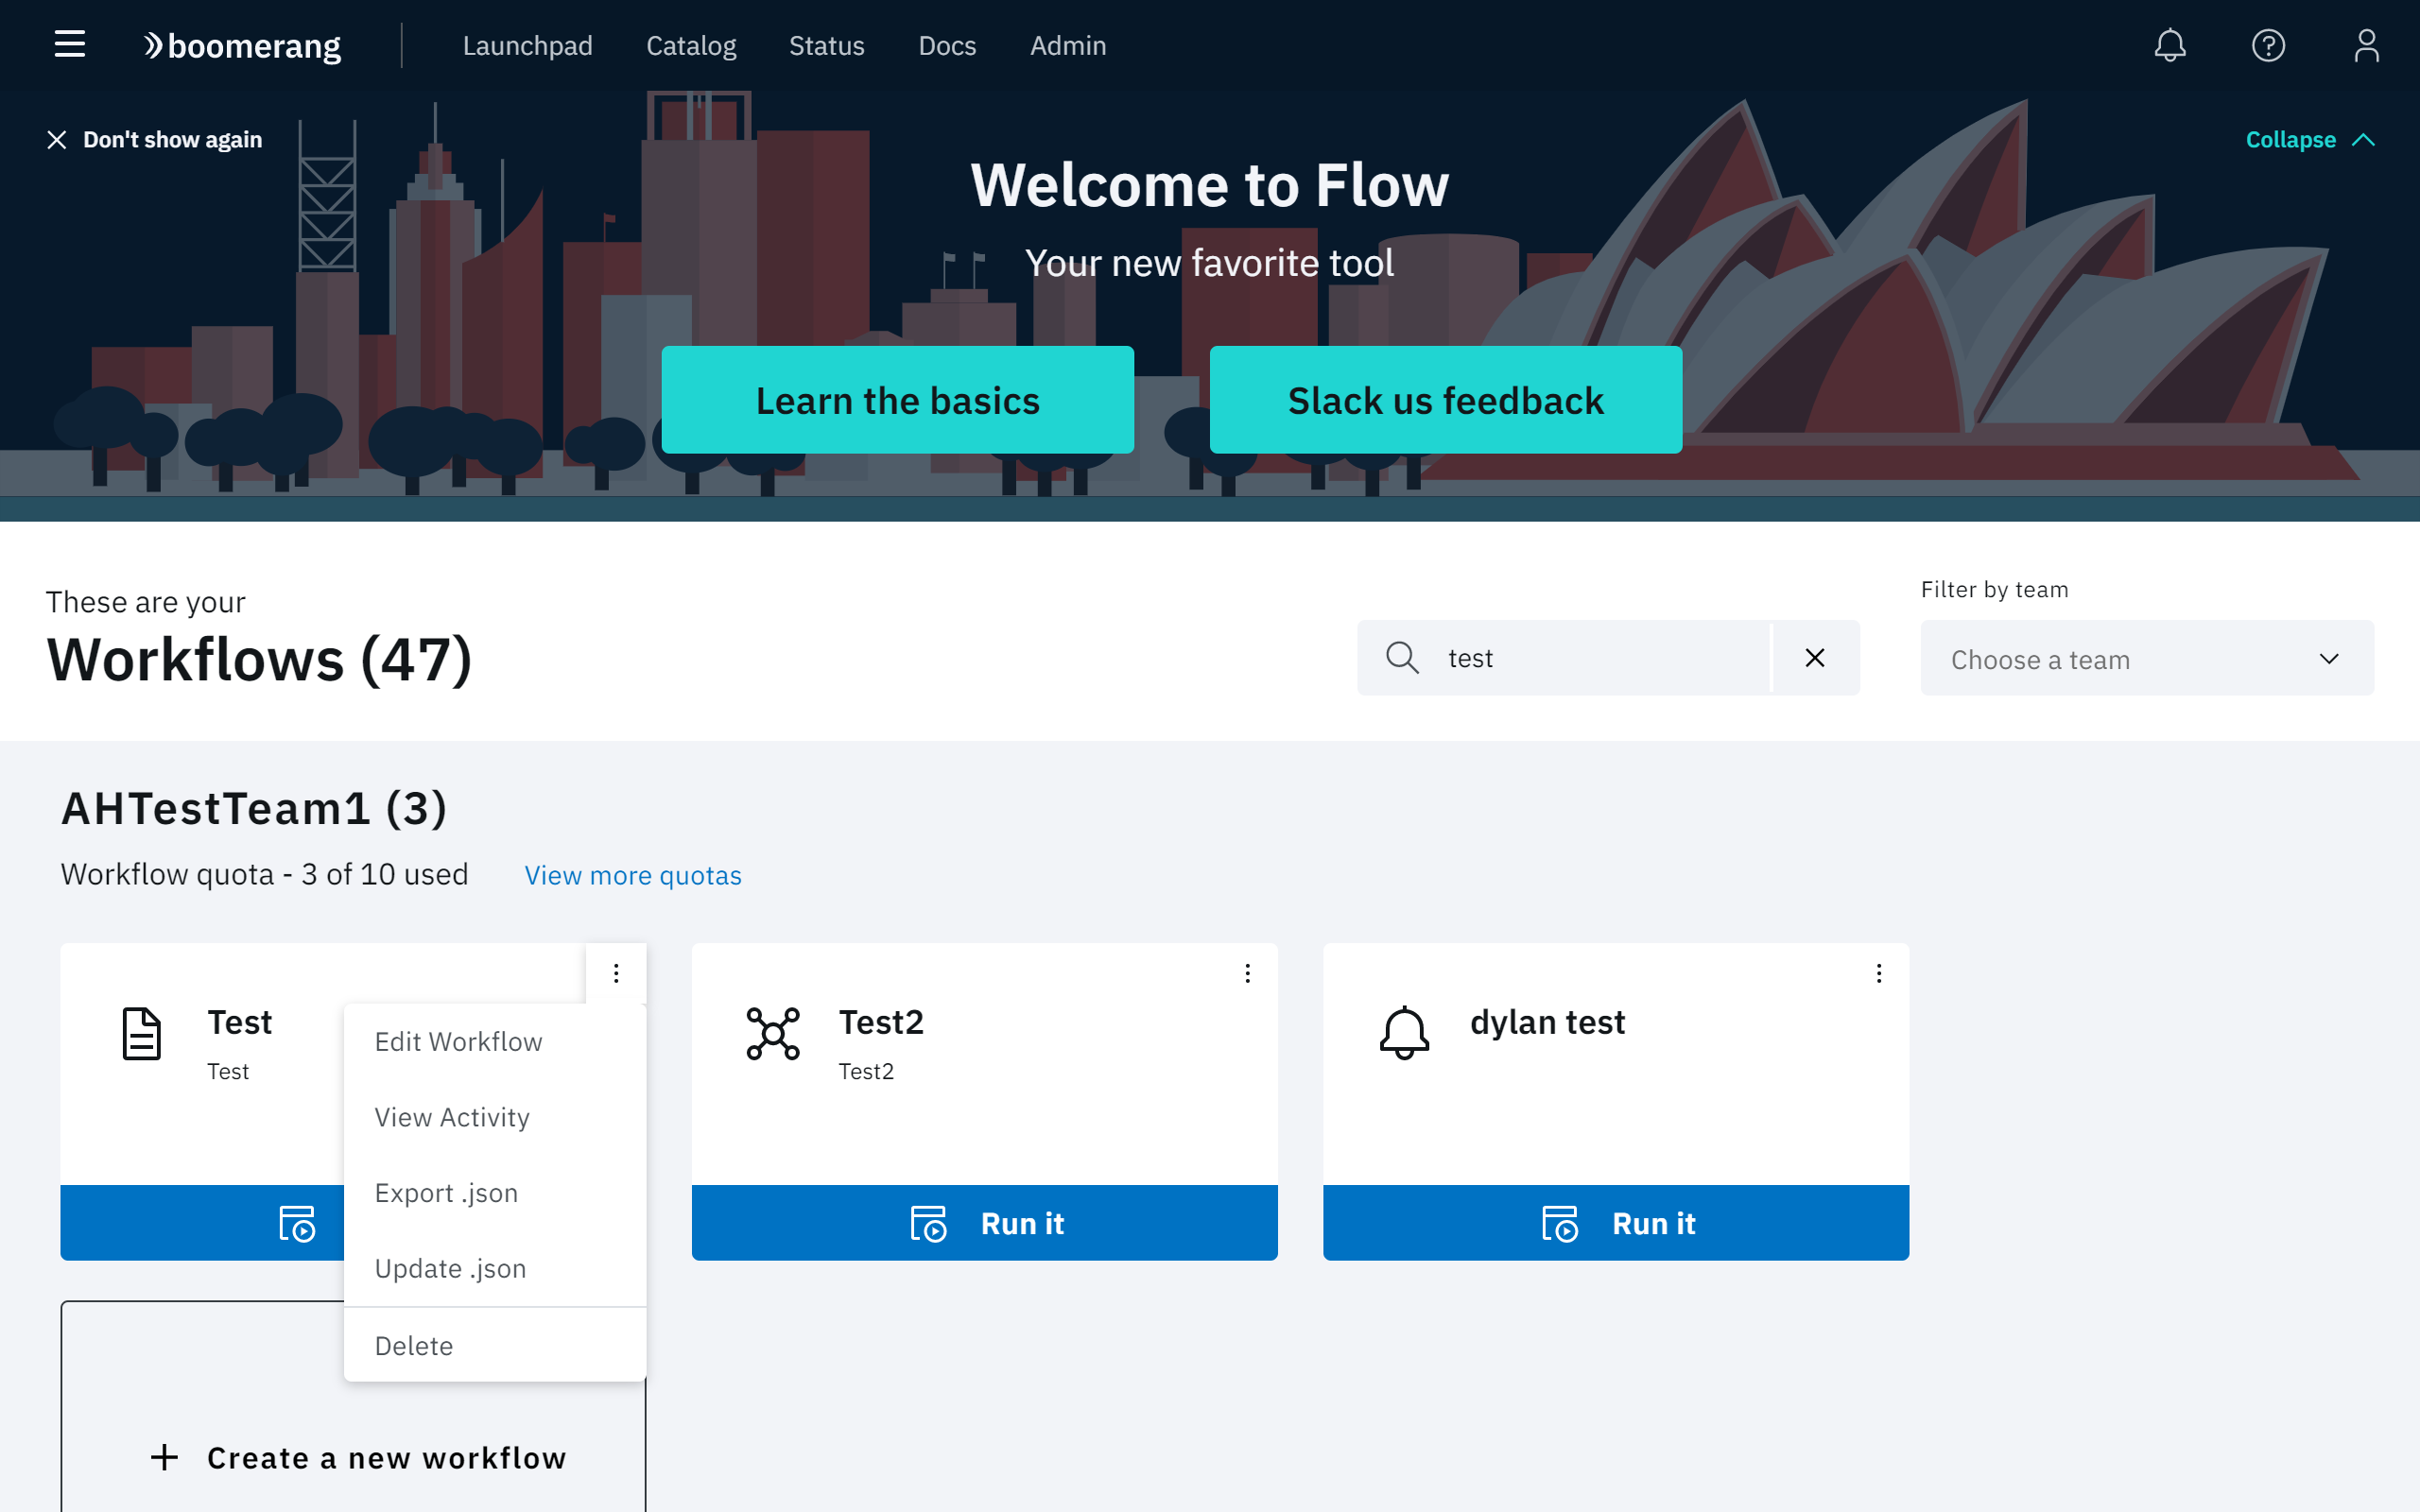Click the run icon on dylan test card
The height and width of the screenshot is (1512, 2420).
1560,1223
